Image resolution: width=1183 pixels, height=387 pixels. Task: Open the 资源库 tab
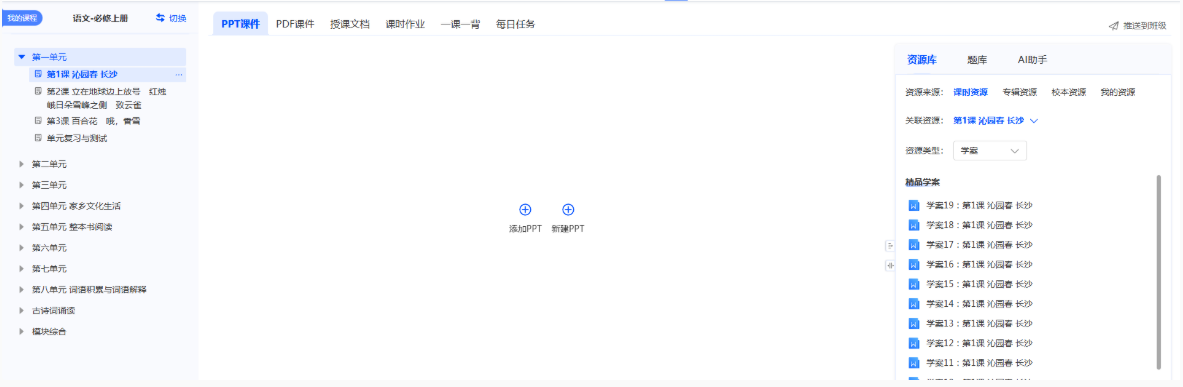point(922,60)
